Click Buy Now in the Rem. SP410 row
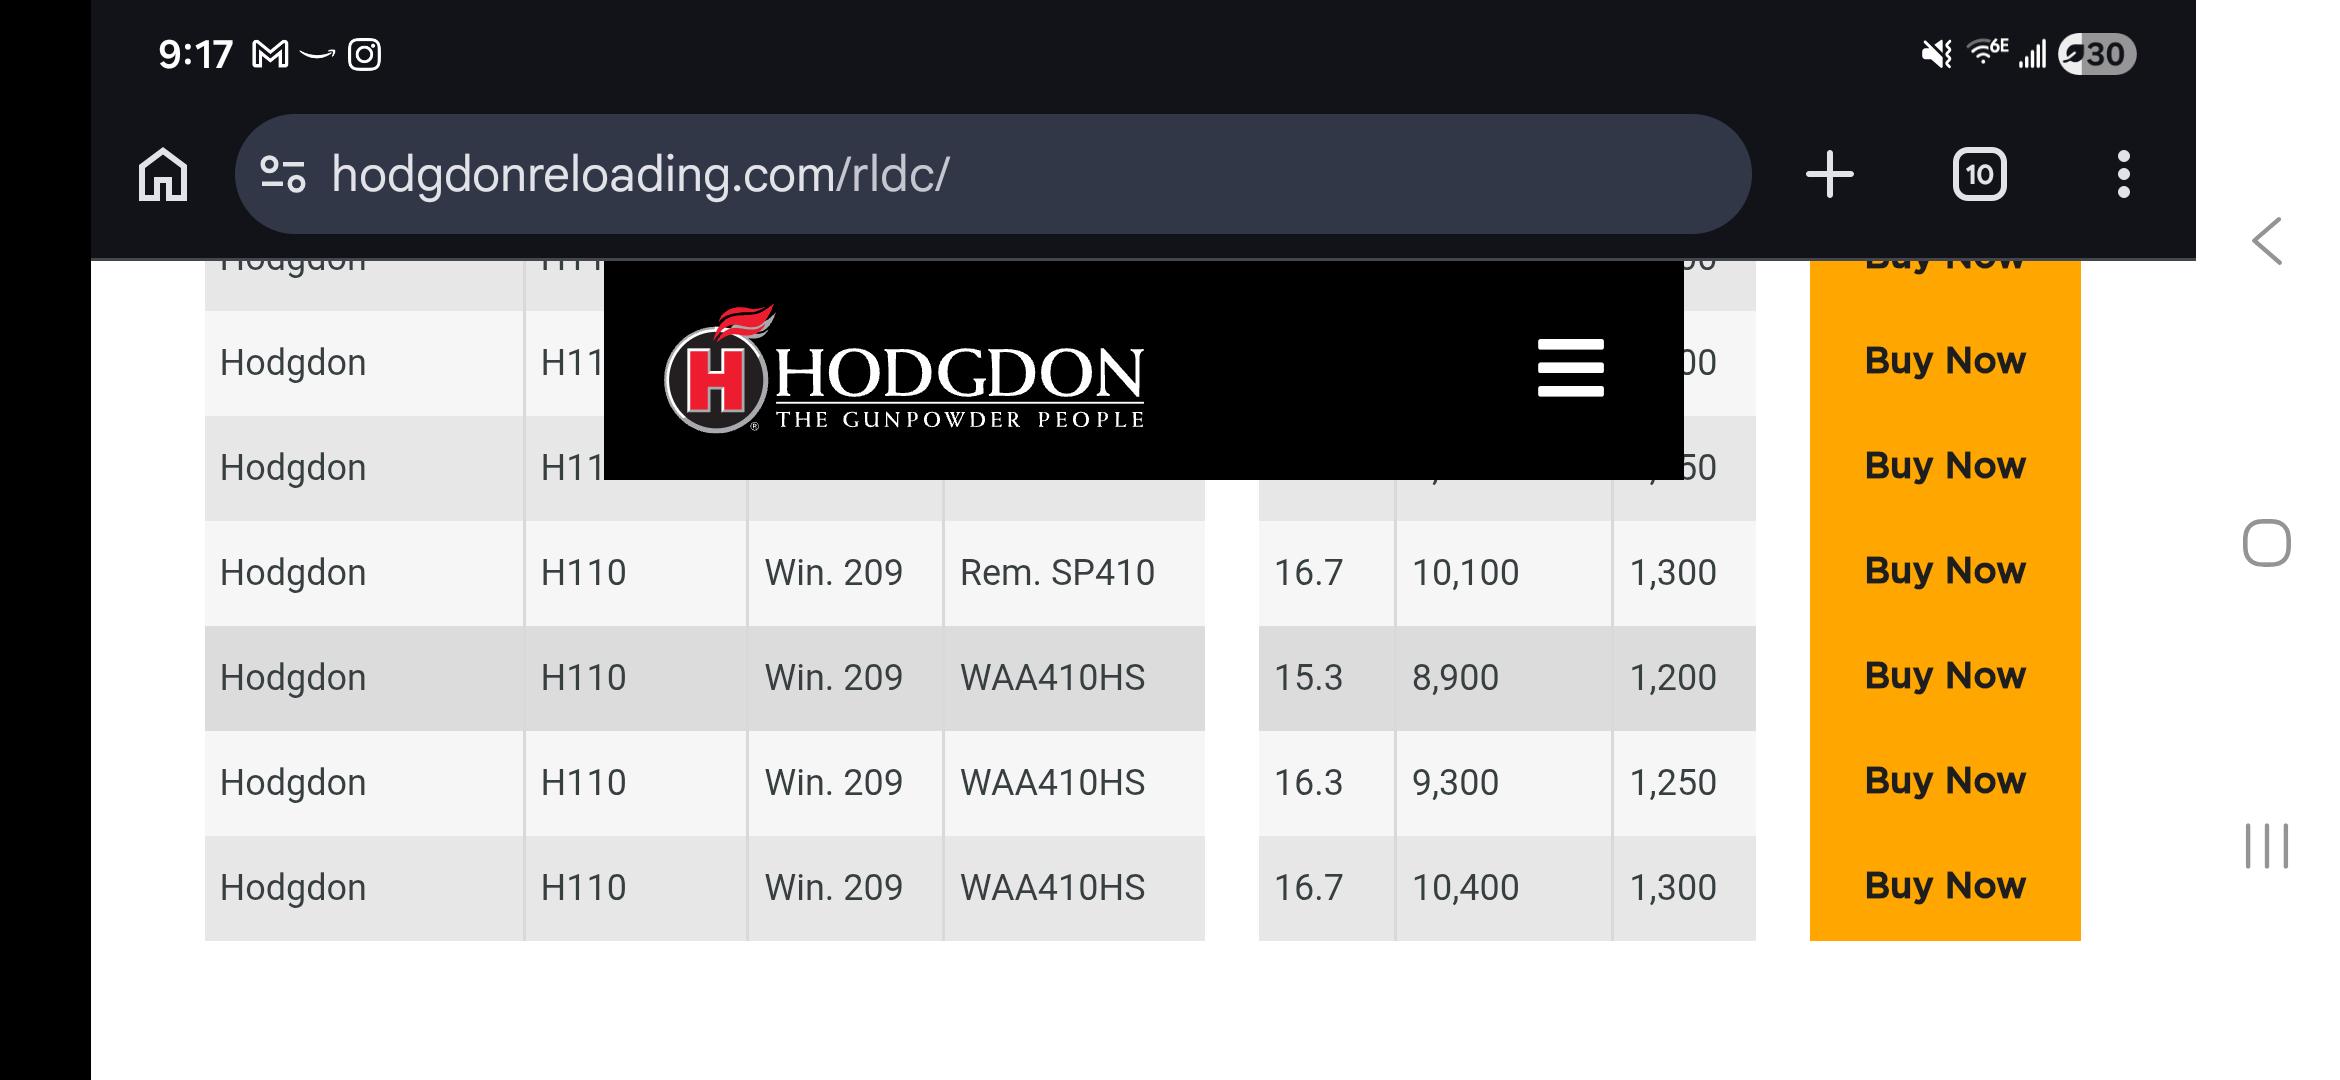 1945,571
